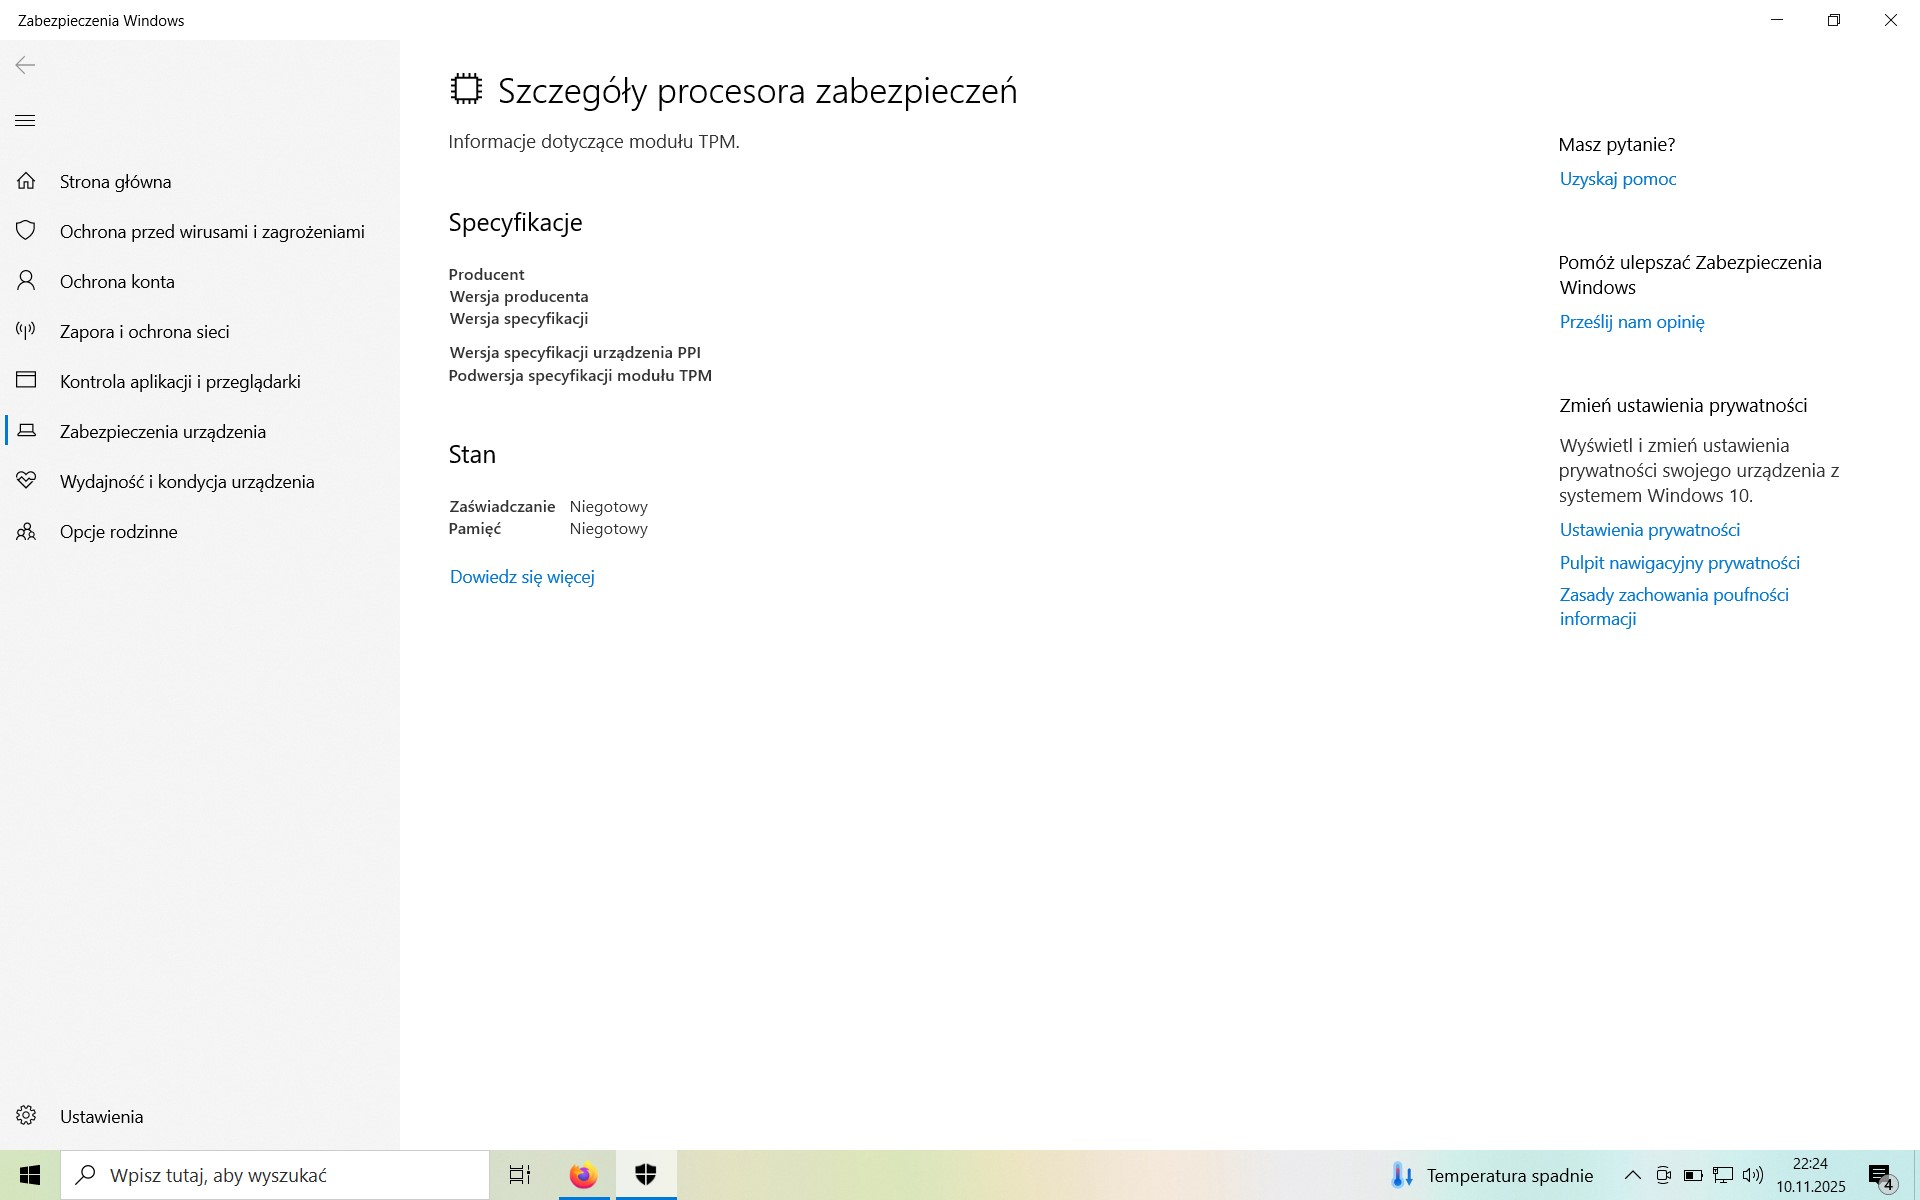Click the device health heart icon
1920x1200 pixels.
click(x=26, y=481)
